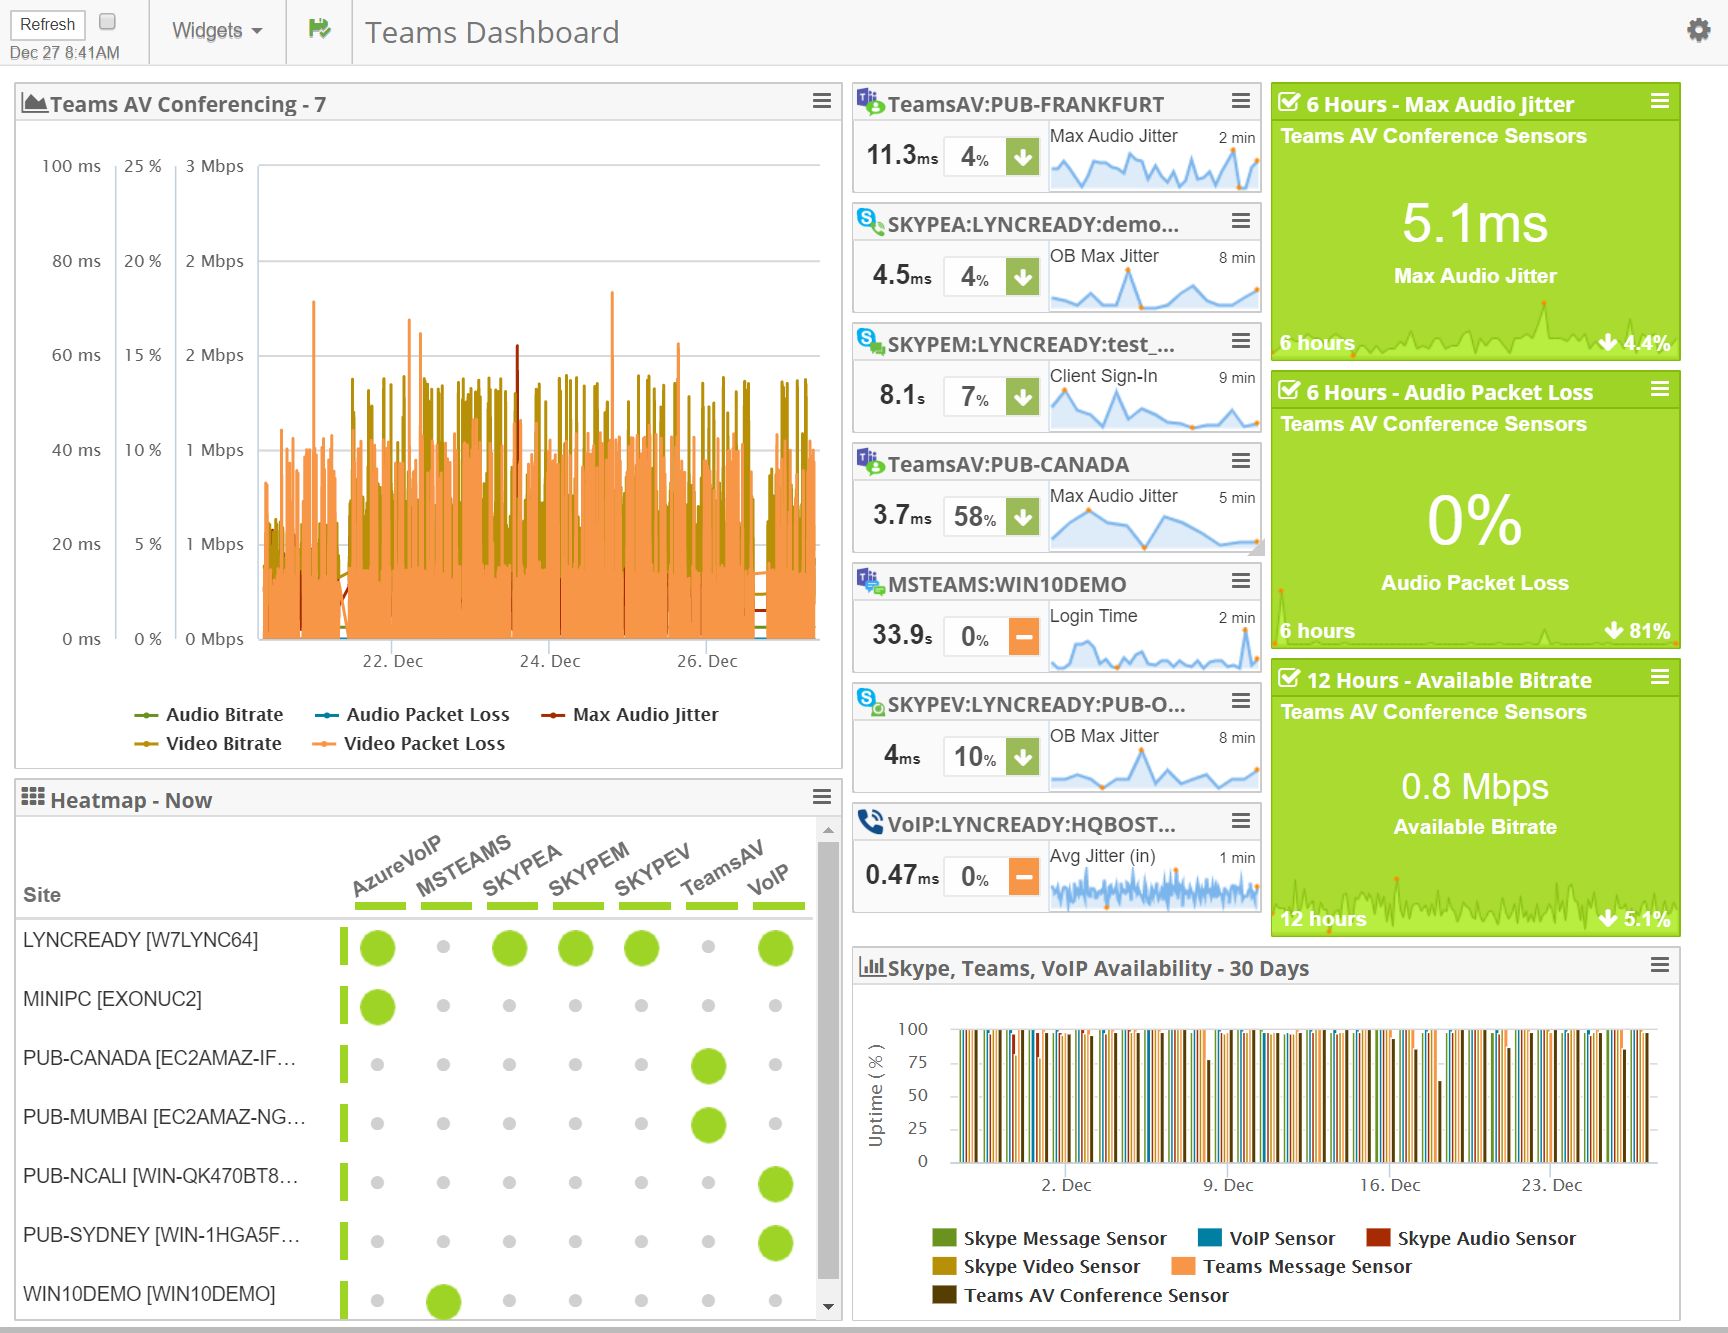Click the Skype icon beside SKYPEM:LYNCREADY
1728x1333 pixels.
(x=870, y=342)
